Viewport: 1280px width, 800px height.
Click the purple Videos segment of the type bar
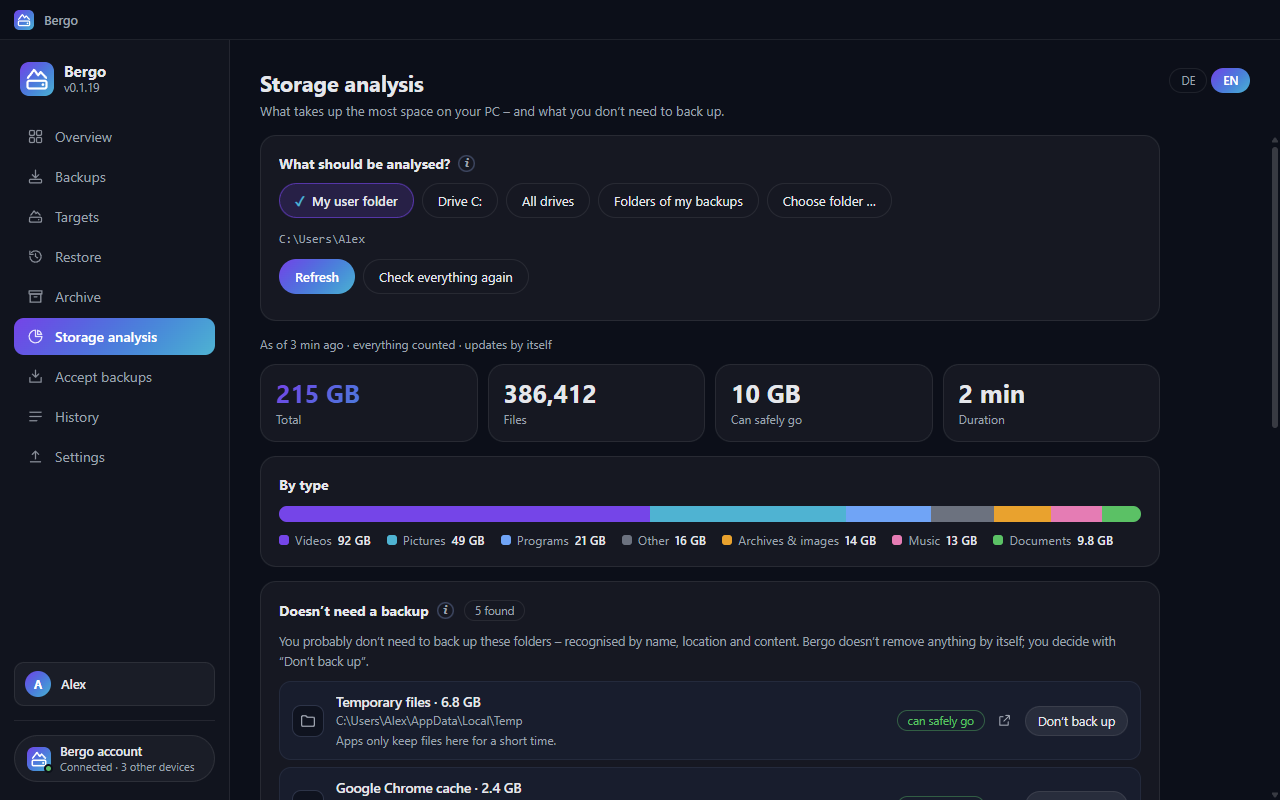[464, 514]
